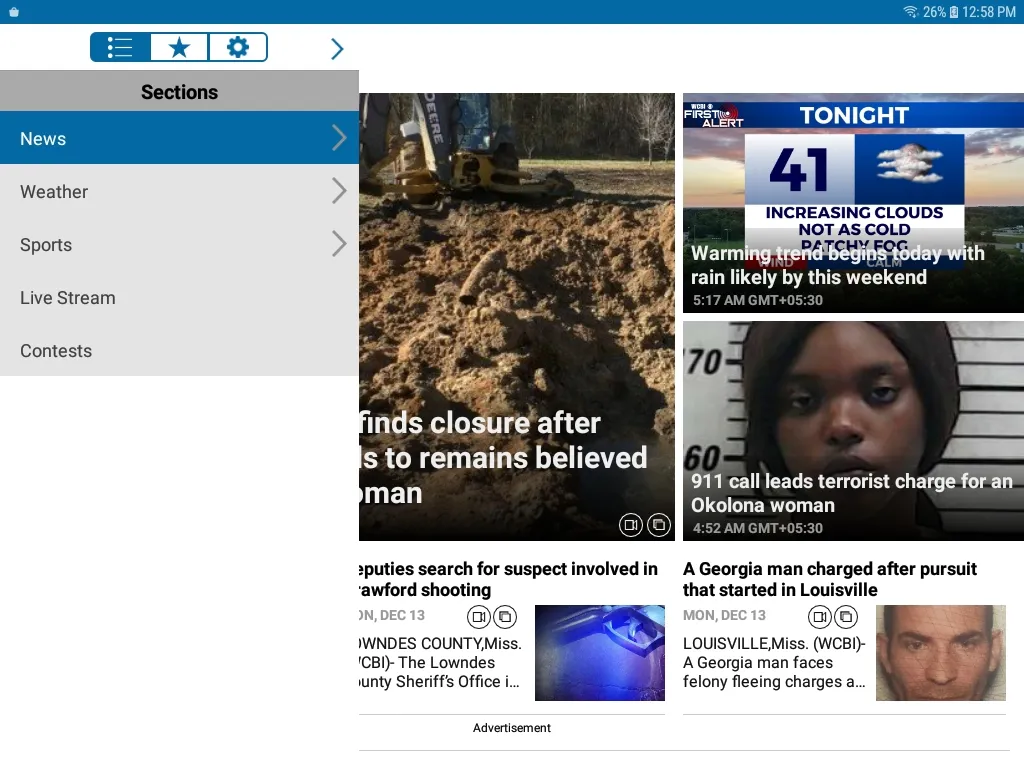The width and height of the screenshot is (1024, 768).
Task: Tap the 12:58 PM clock
Action: (989, 12)
